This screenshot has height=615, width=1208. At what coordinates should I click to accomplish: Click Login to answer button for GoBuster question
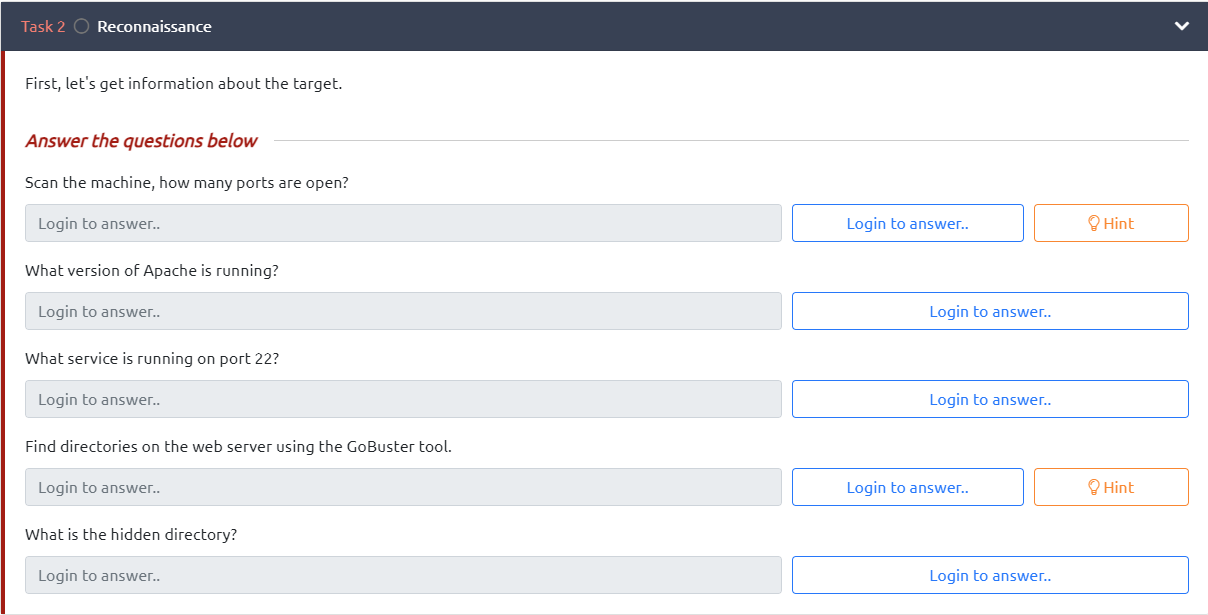pos(907,487)
